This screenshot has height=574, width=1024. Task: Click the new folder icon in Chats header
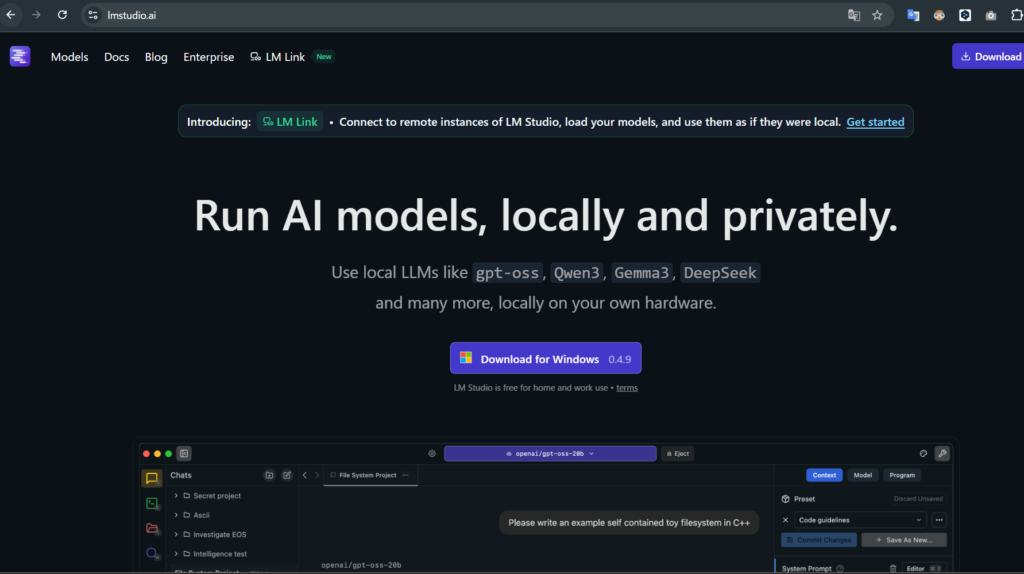click(x=269, y=475)
